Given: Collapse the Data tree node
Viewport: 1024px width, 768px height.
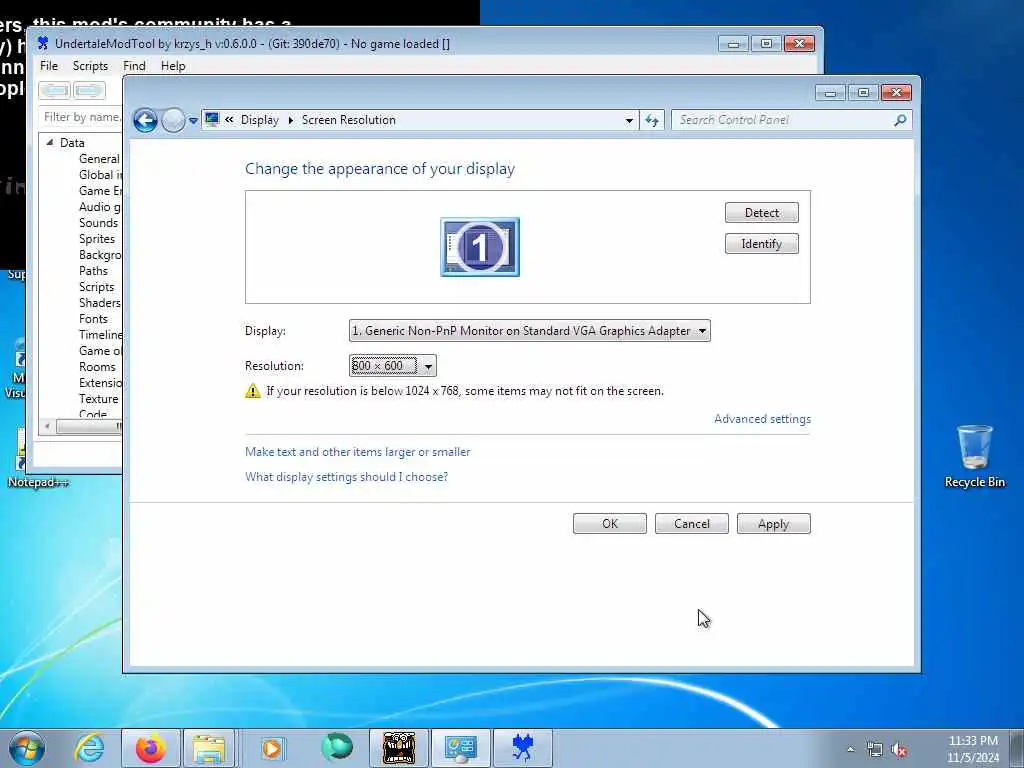Looking at the screenshot, I should tap(50, 142).
